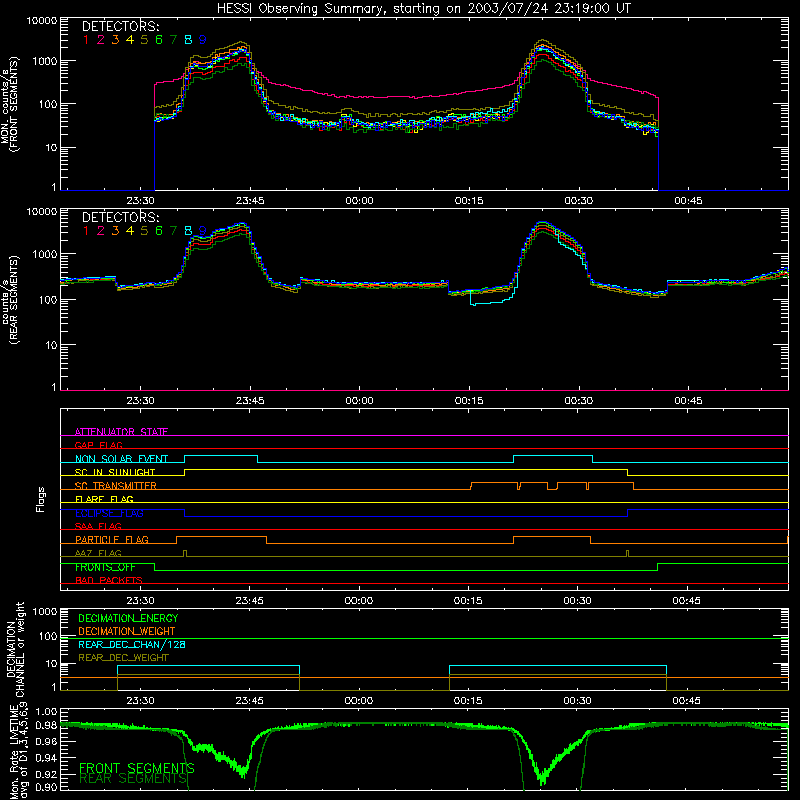Click the DECIMATION_ENERGY legend entry
Viewport: 800px width, 800px height.
tap(128, 618)
